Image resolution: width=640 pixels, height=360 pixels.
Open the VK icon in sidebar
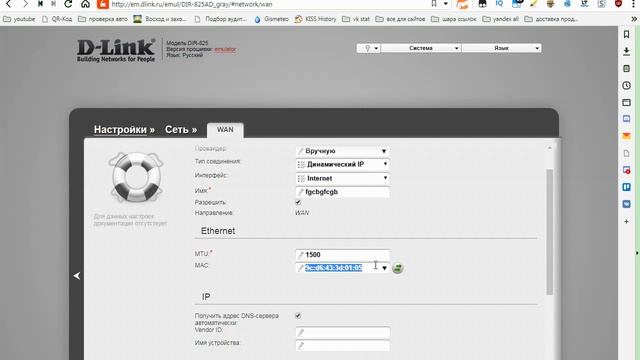coord(627,204)
